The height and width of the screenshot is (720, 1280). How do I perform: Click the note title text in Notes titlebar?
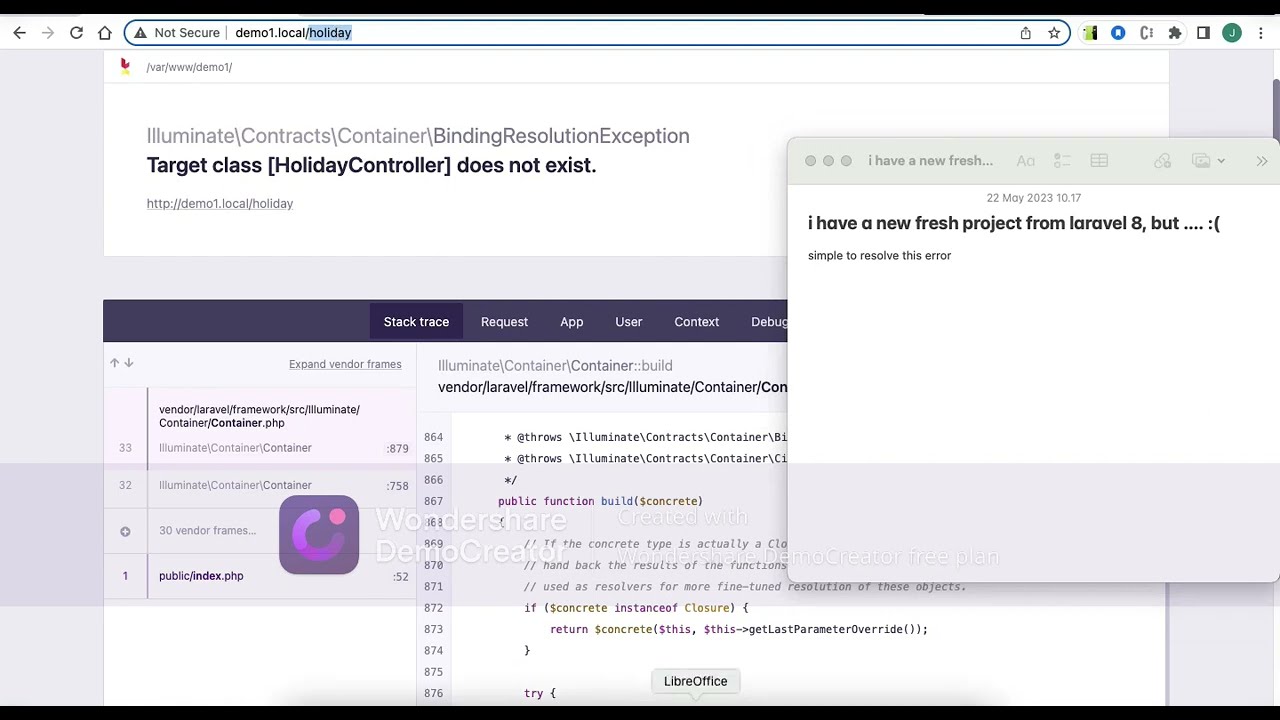(x=930, y=161)
